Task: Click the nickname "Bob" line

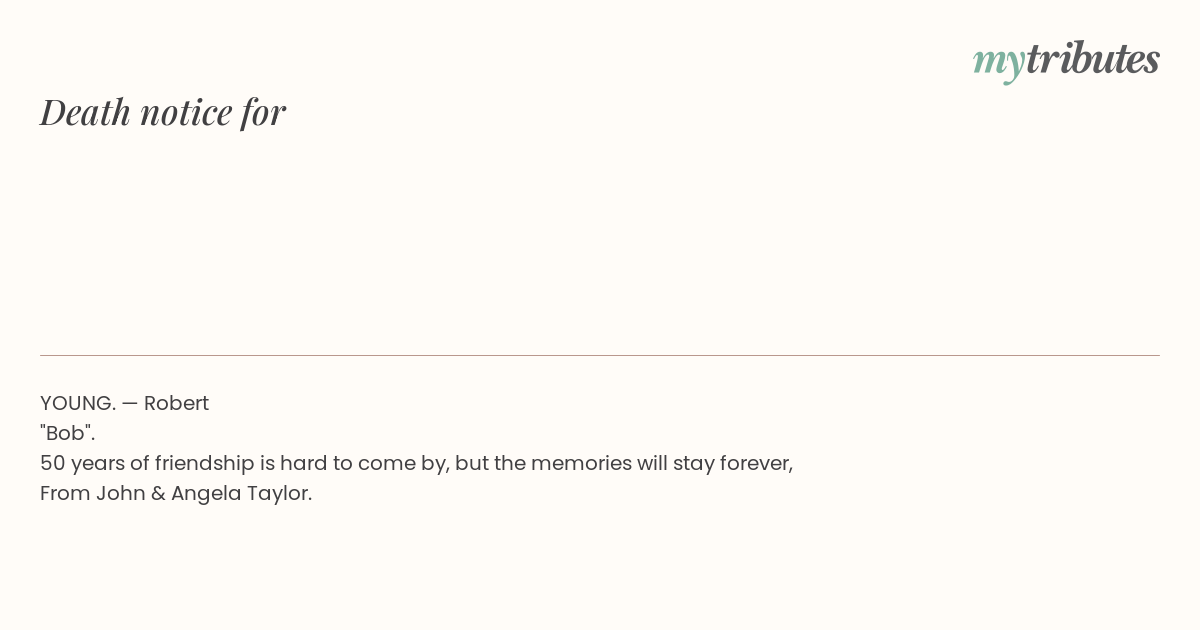Action: pos(68,433)
